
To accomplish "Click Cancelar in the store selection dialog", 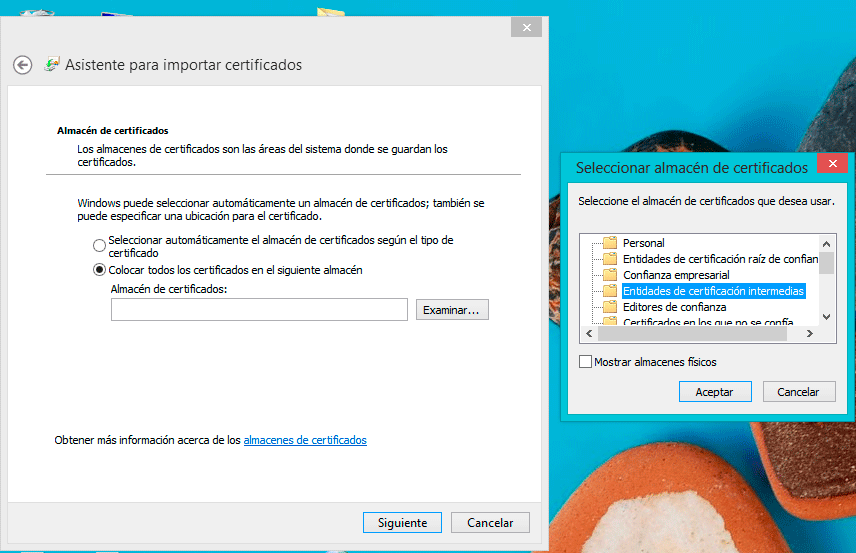I will pos(799,391).
